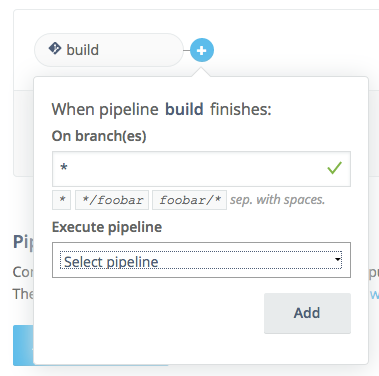Click the bold build name in heading

click(x=184, y=109)
